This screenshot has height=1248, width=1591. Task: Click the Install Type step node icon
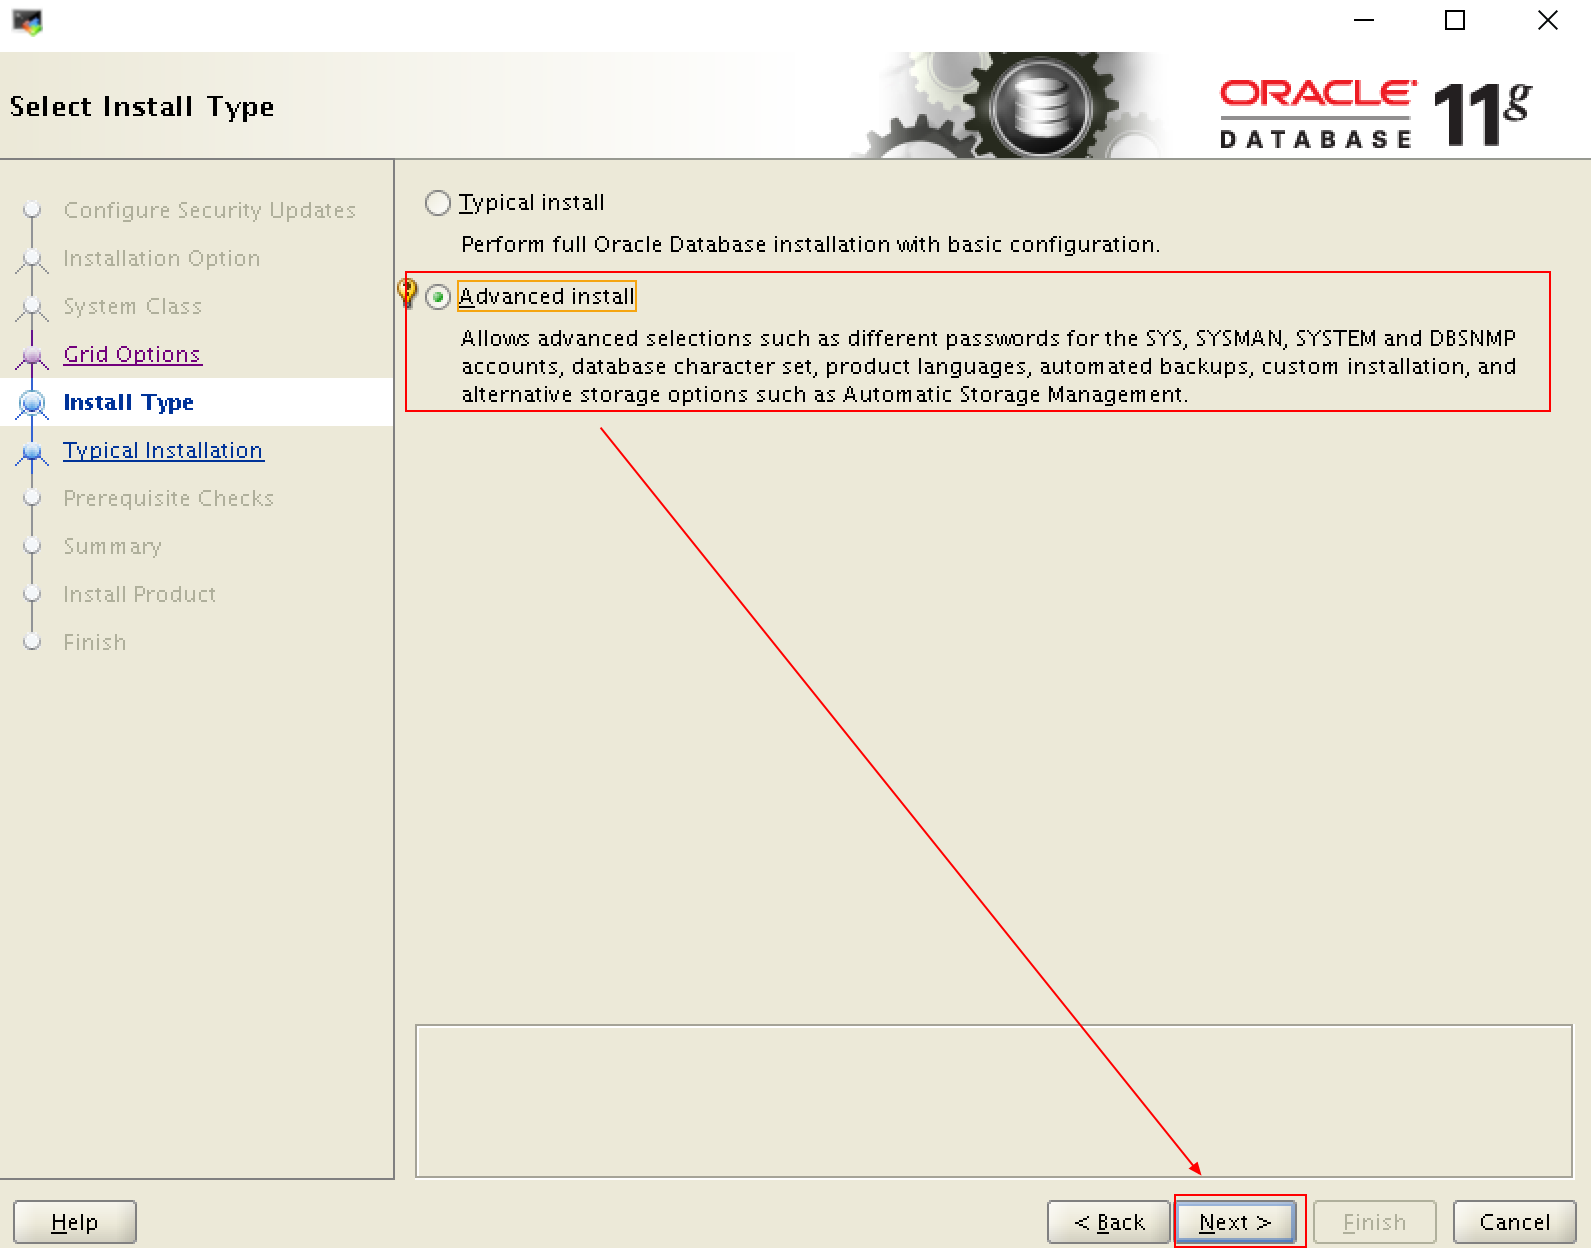pos(32,403)
